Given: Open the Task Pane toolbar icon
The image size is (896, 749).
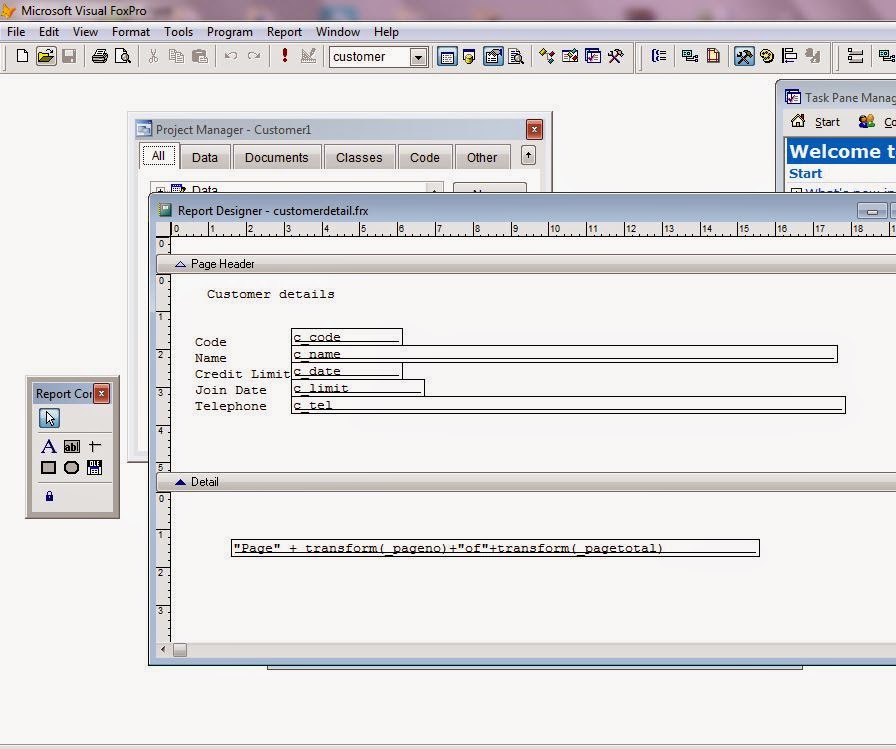Looking at the screenshot, I should pos(593,56).
